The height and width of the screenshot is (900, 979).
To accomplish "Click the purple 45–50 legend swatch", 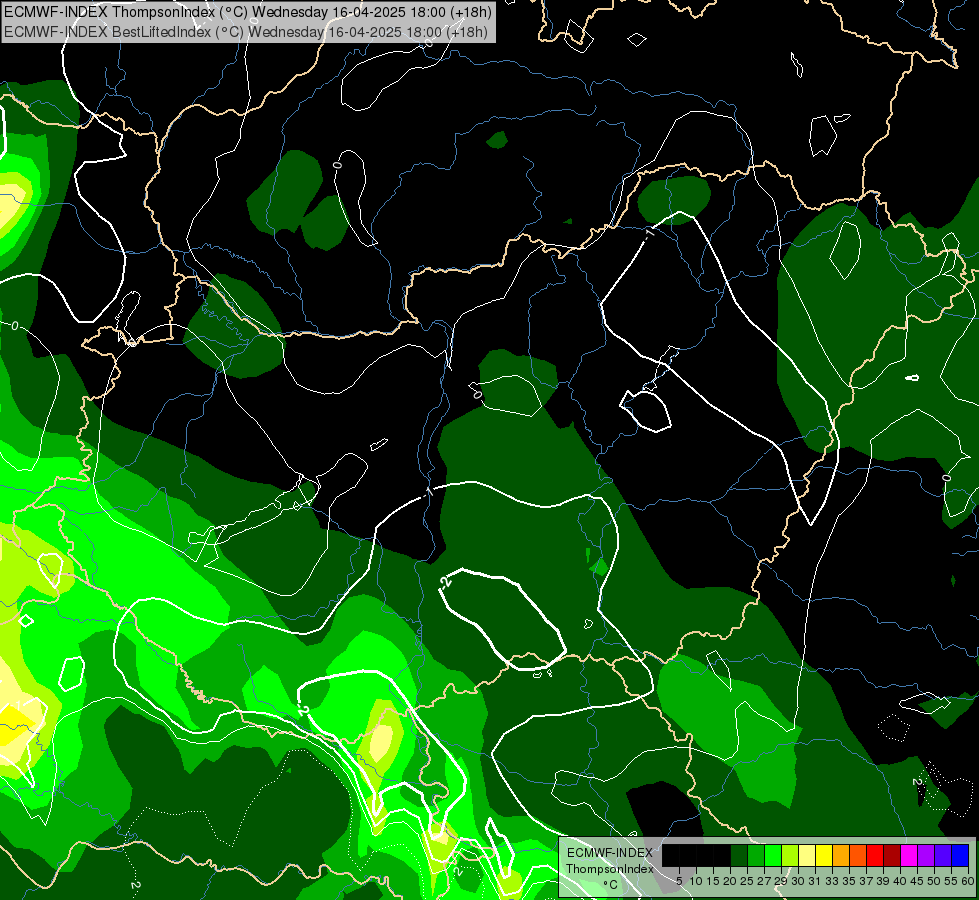I will [x=926, y=855].
